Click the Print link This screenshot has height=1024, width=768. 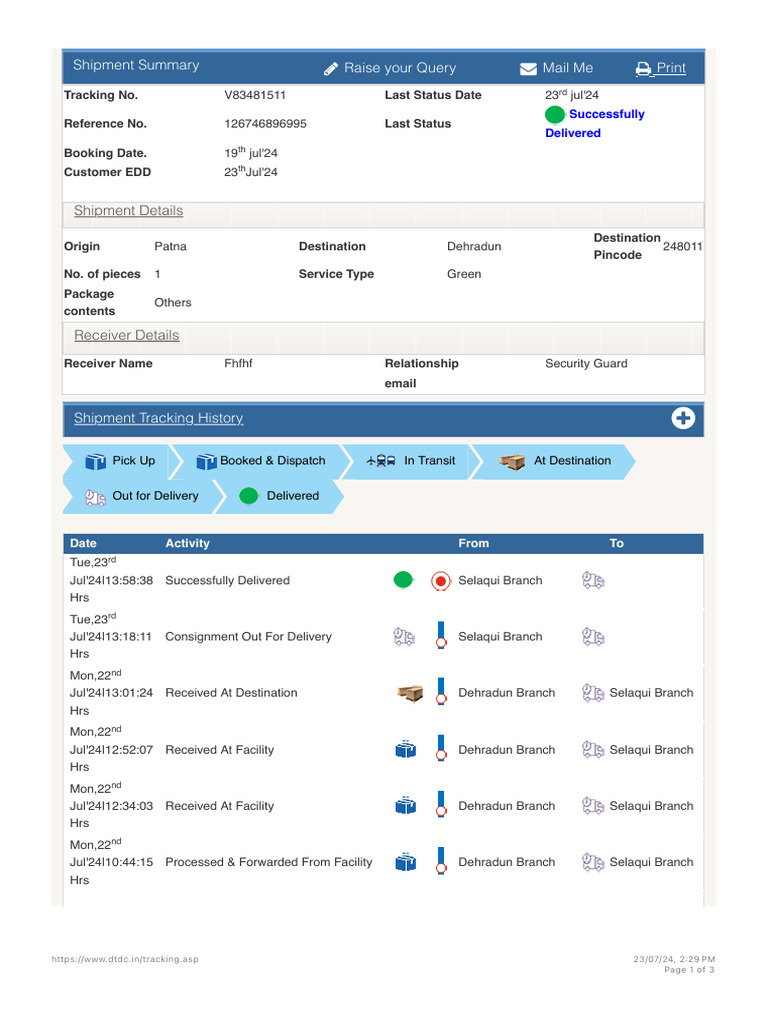[x=671, y=68]
